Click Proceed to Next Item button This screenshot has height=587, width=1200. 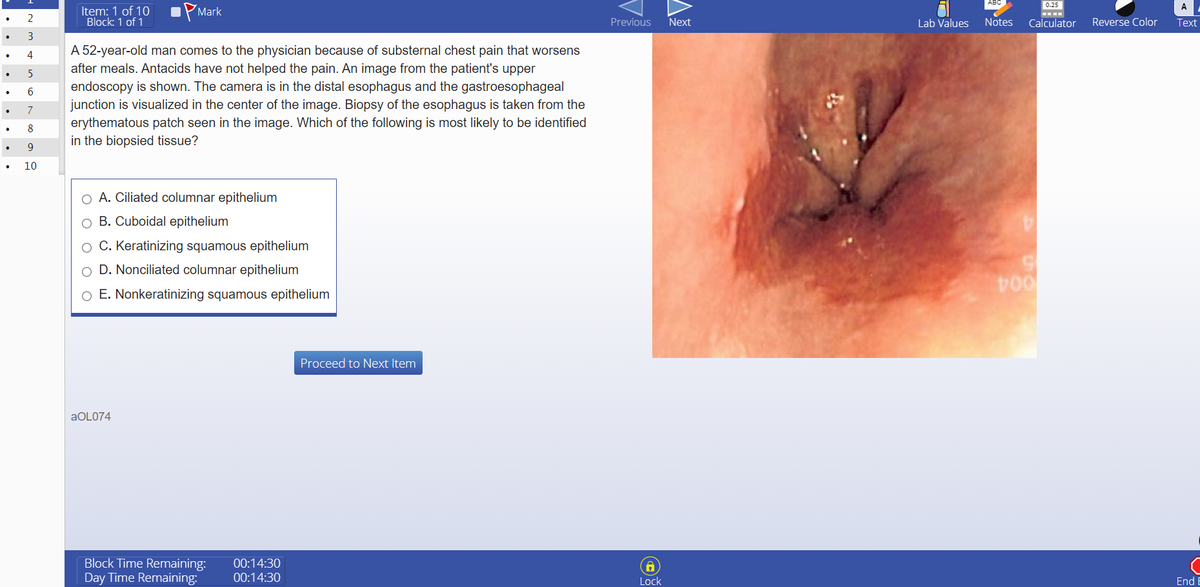[x=358, y=363]
